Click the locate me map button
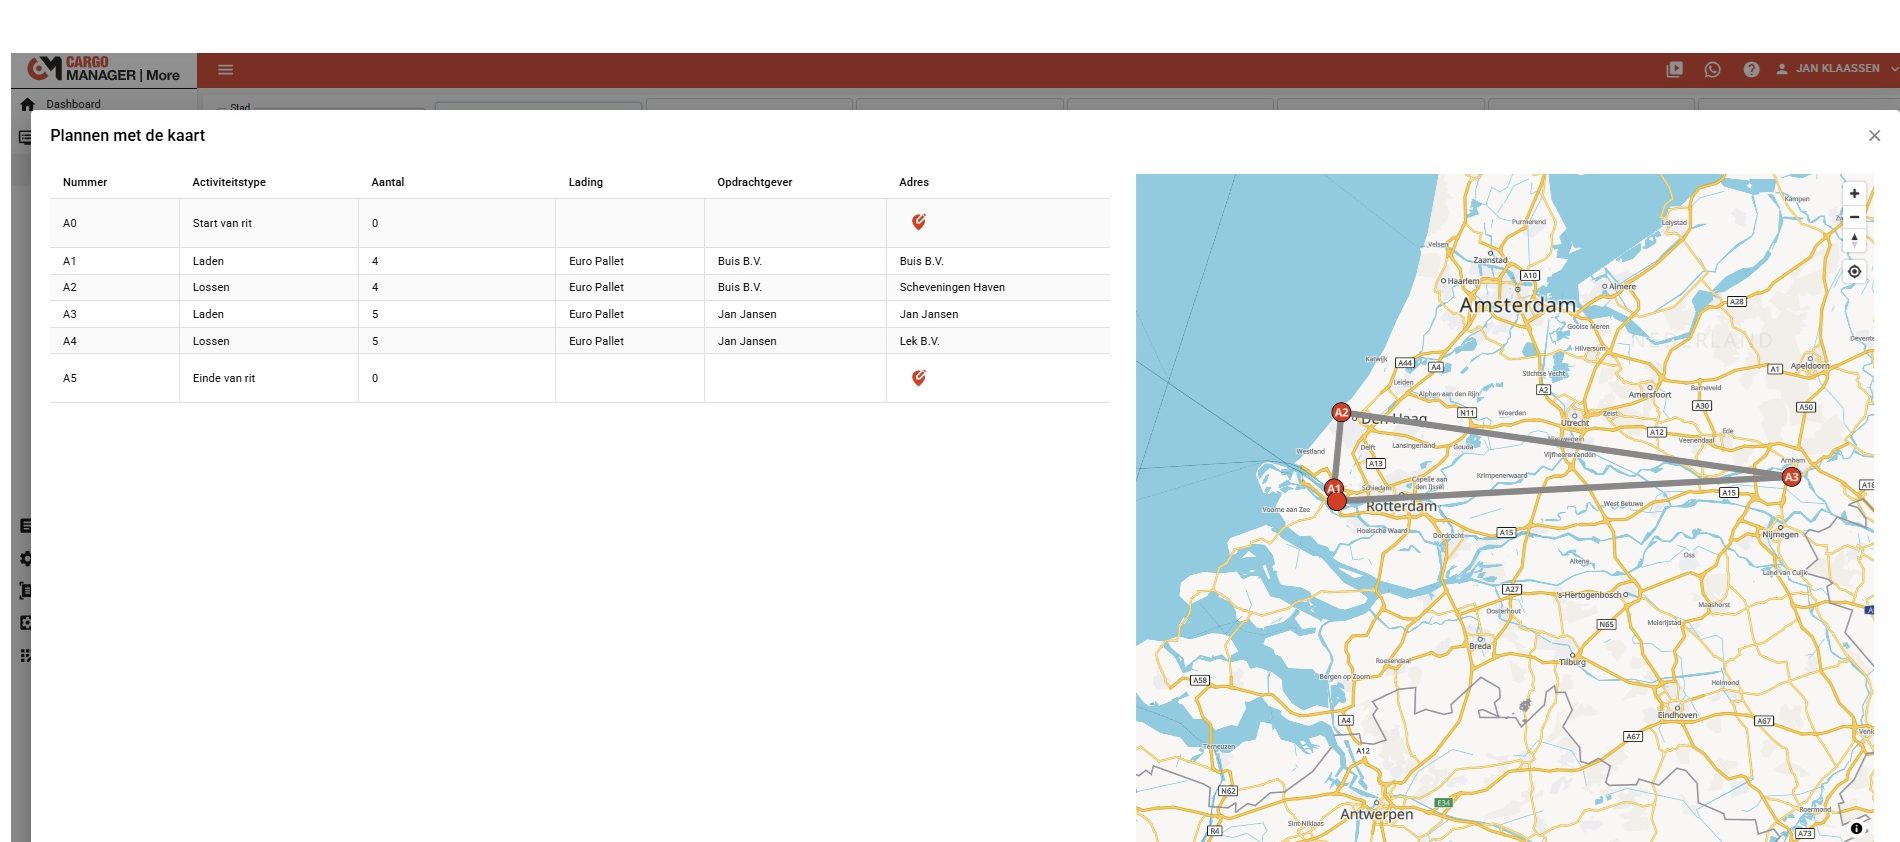This screenshot has height=842, width=1900. pos(1854,272)
